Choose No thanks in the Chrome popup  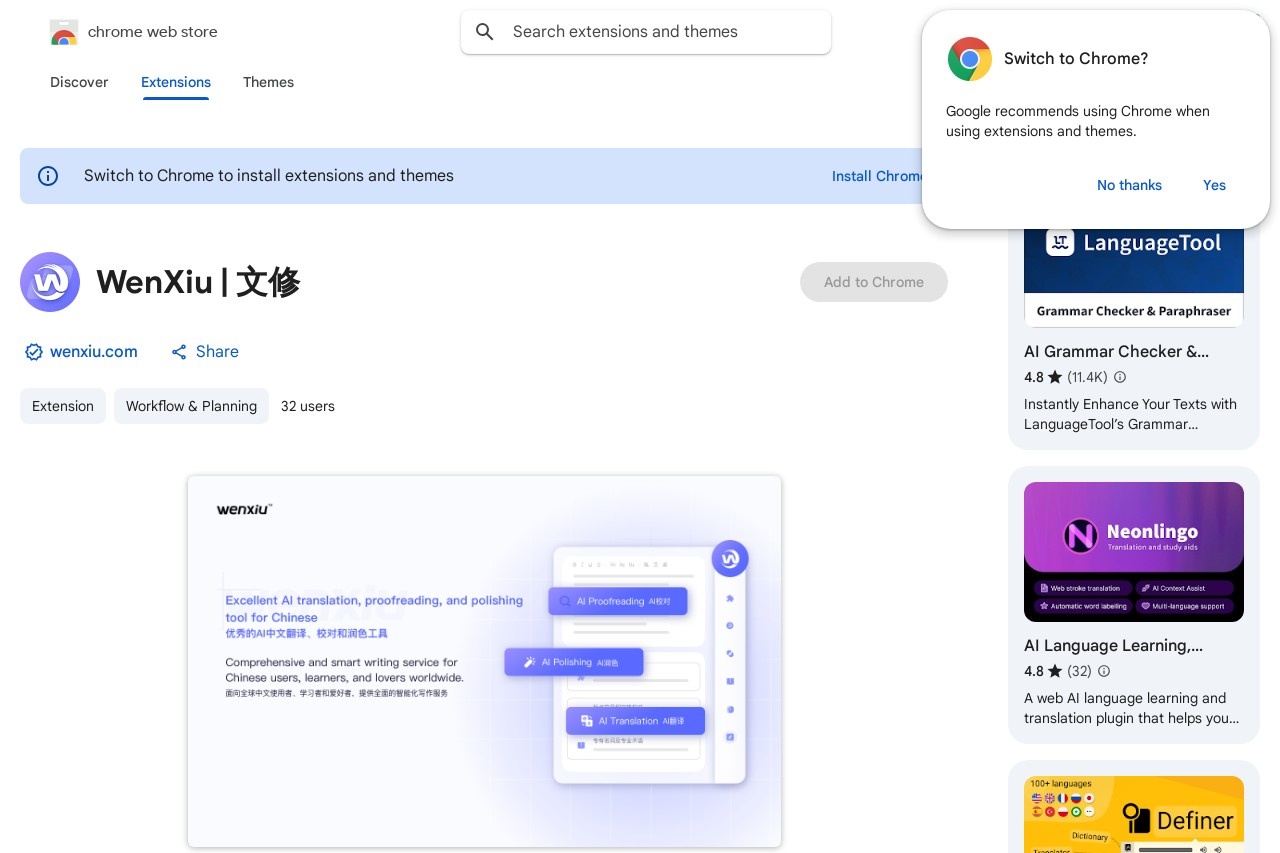pos(1129,185)
